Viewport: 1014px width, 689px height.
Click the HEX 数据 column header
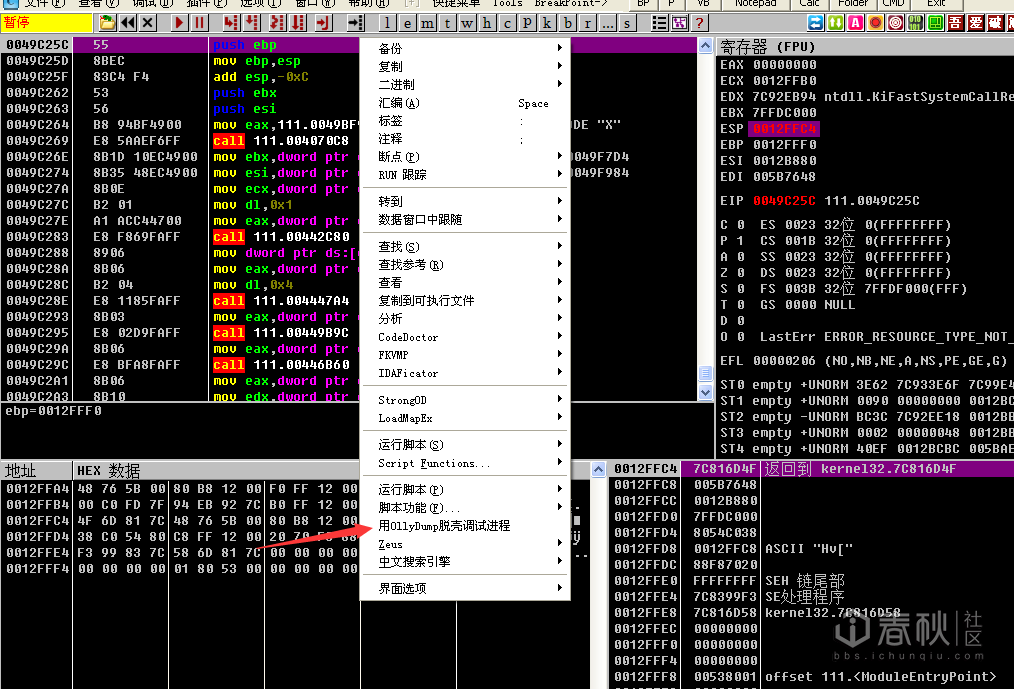[x=217, y=470]
